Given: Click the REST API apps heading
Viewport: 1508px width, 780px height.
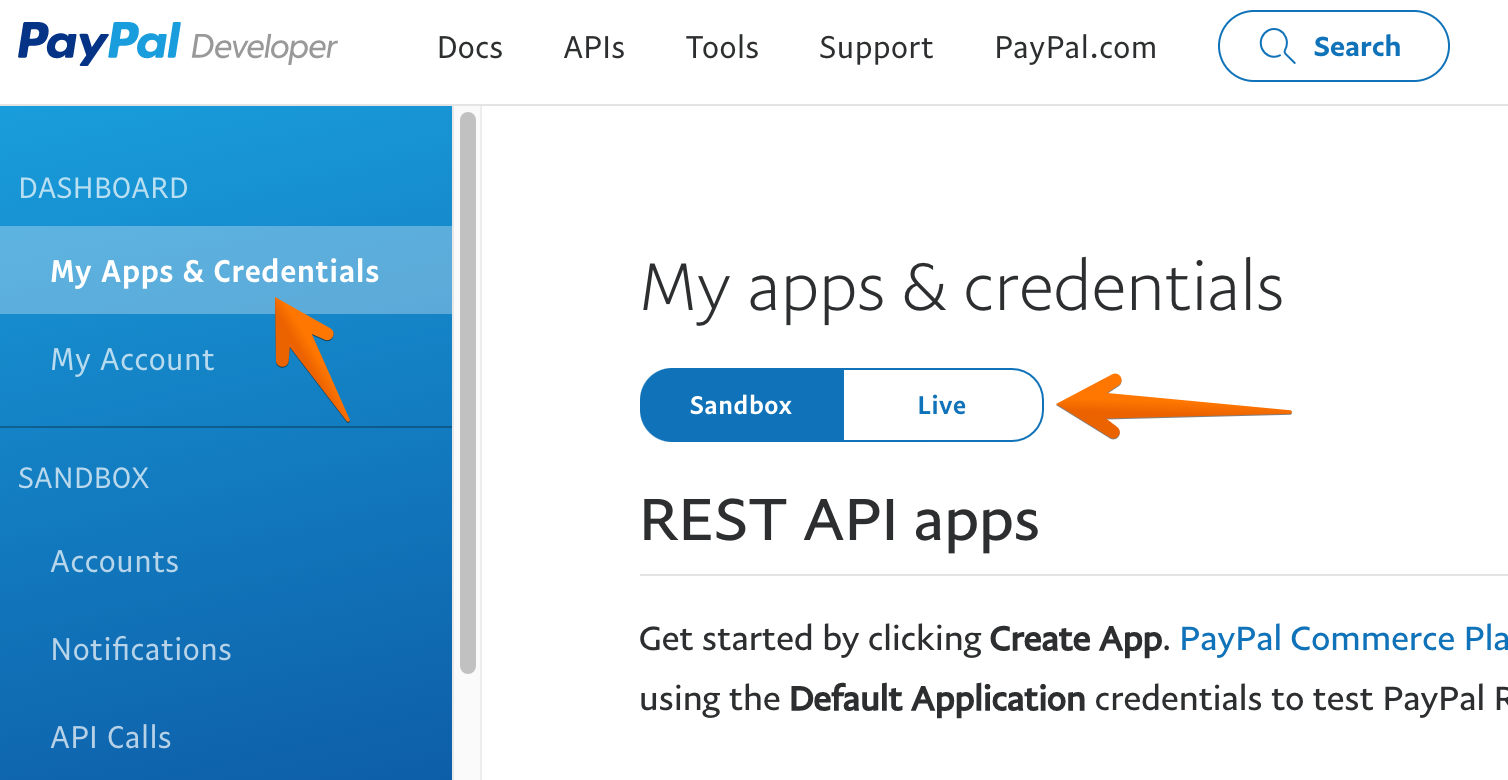Looking at the screenshot, I should pos(839,520).
